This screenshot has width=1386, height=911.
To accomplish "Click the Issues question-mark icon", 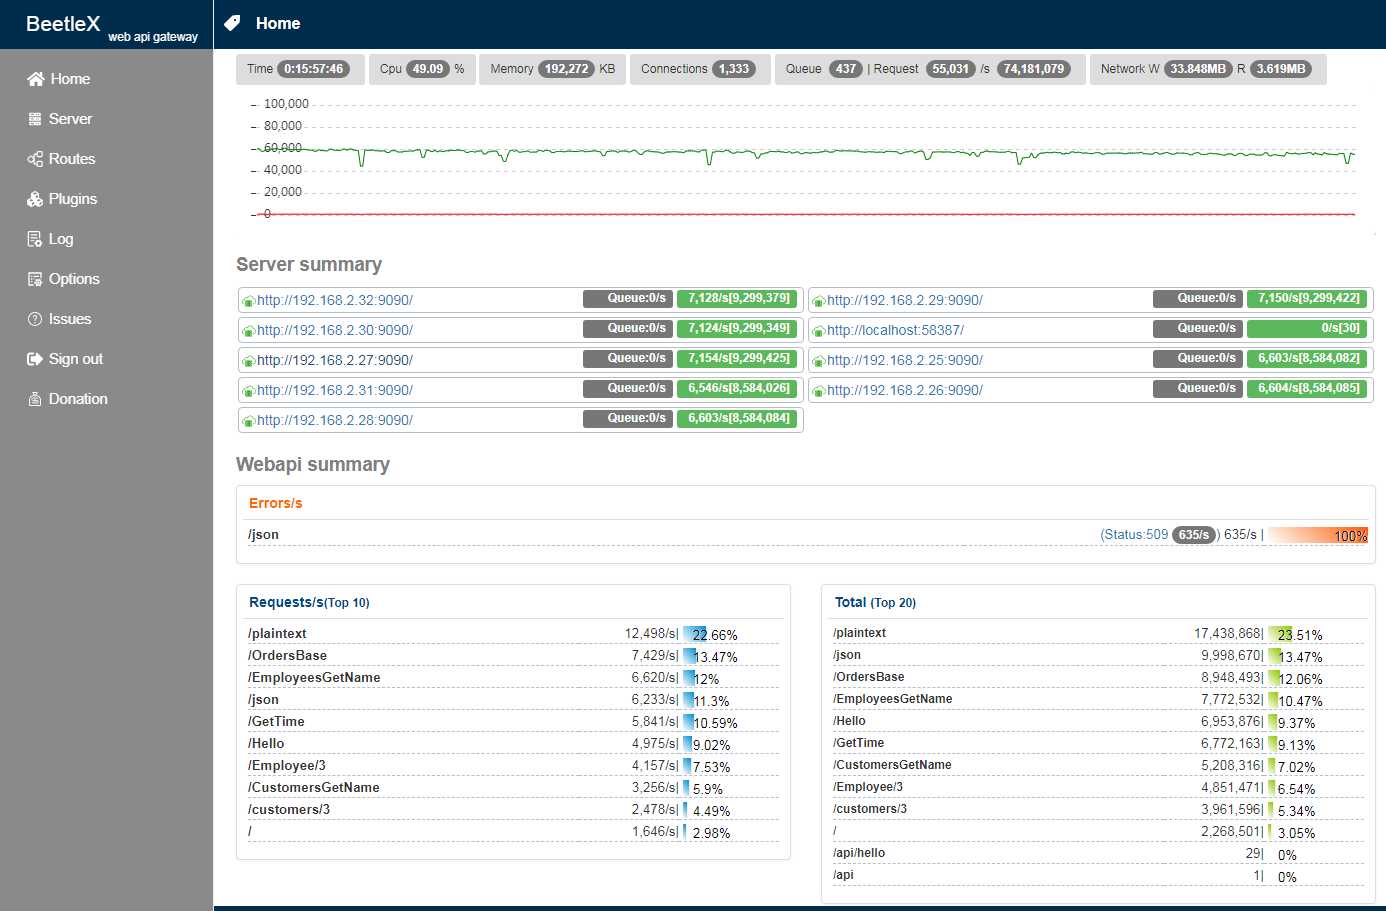I will point(35,319).
